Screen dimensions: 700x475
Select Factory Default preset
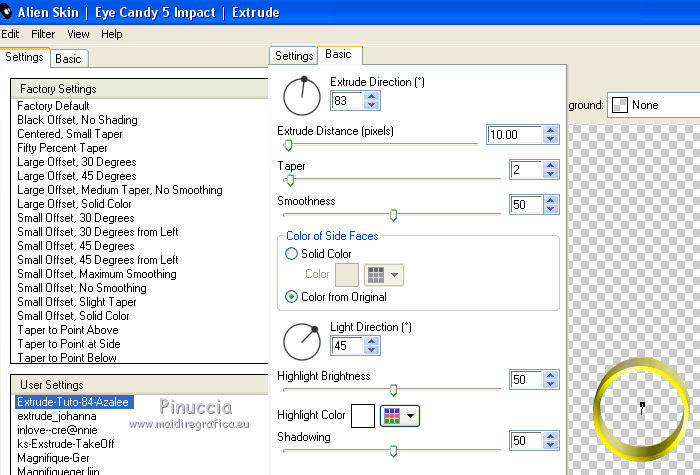point(53,106)
